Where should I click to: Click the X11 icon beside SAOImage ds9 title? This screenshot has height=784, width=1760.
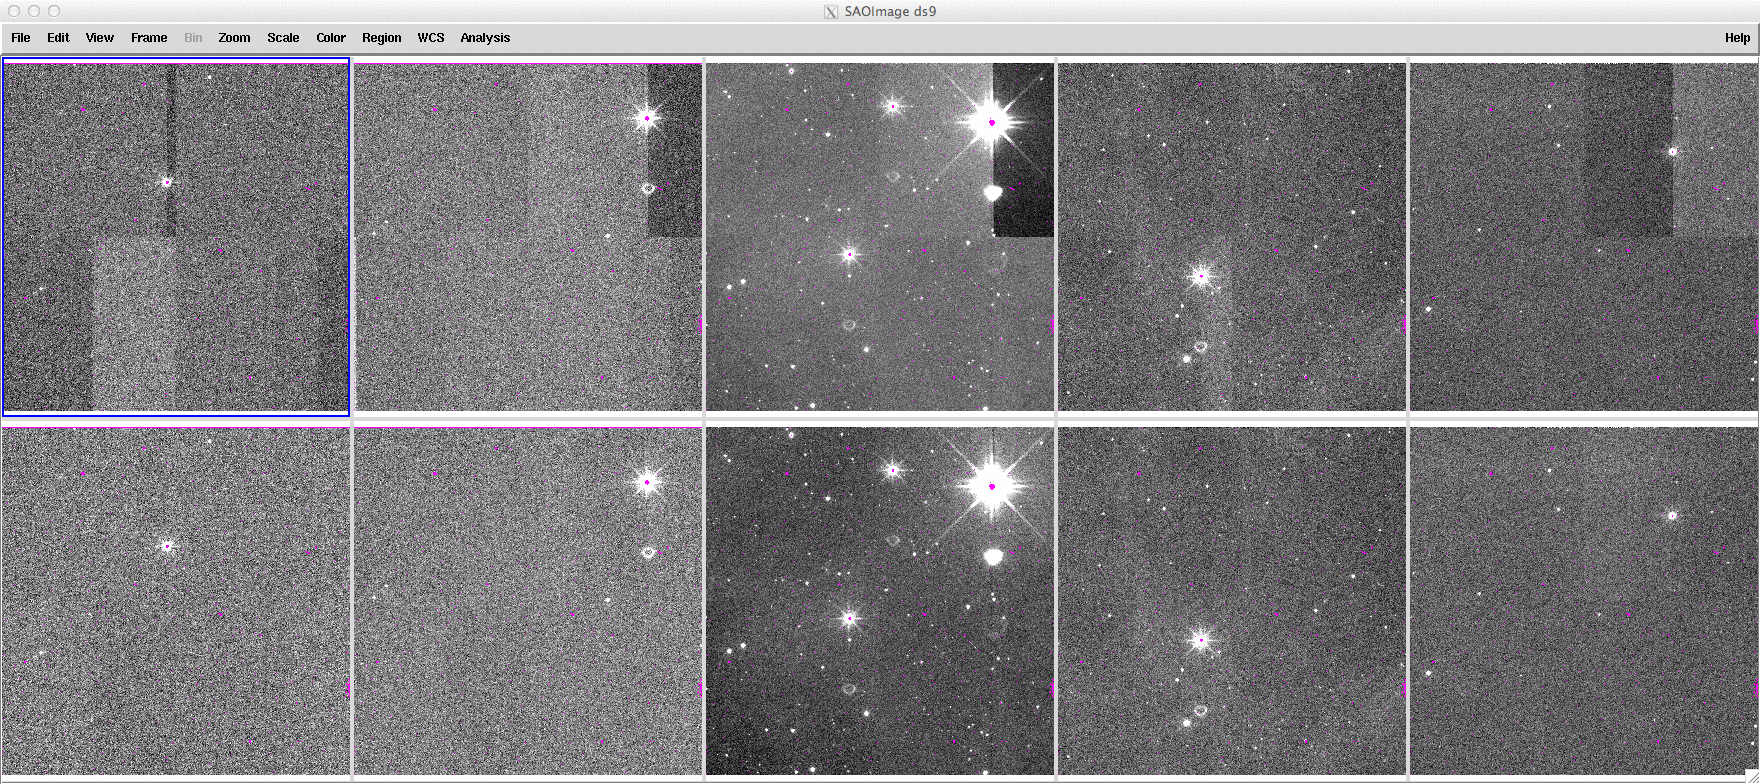click(830, 12)
